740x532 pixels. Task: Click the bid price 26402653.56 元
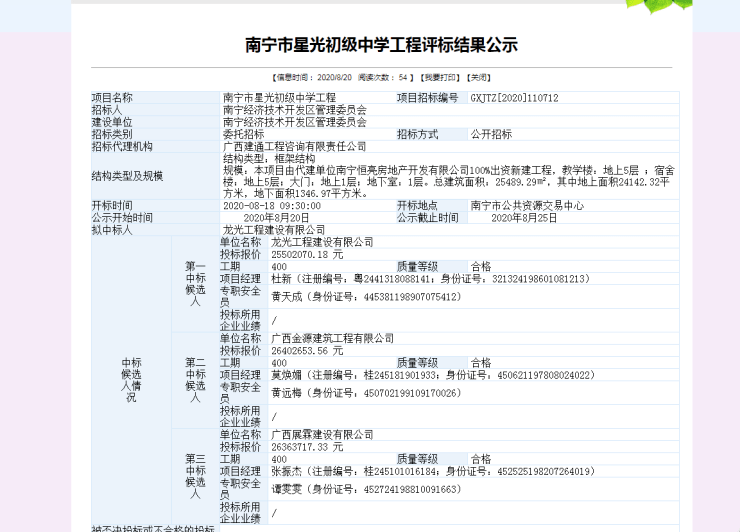pyautogui.click(x=307, y=351)
